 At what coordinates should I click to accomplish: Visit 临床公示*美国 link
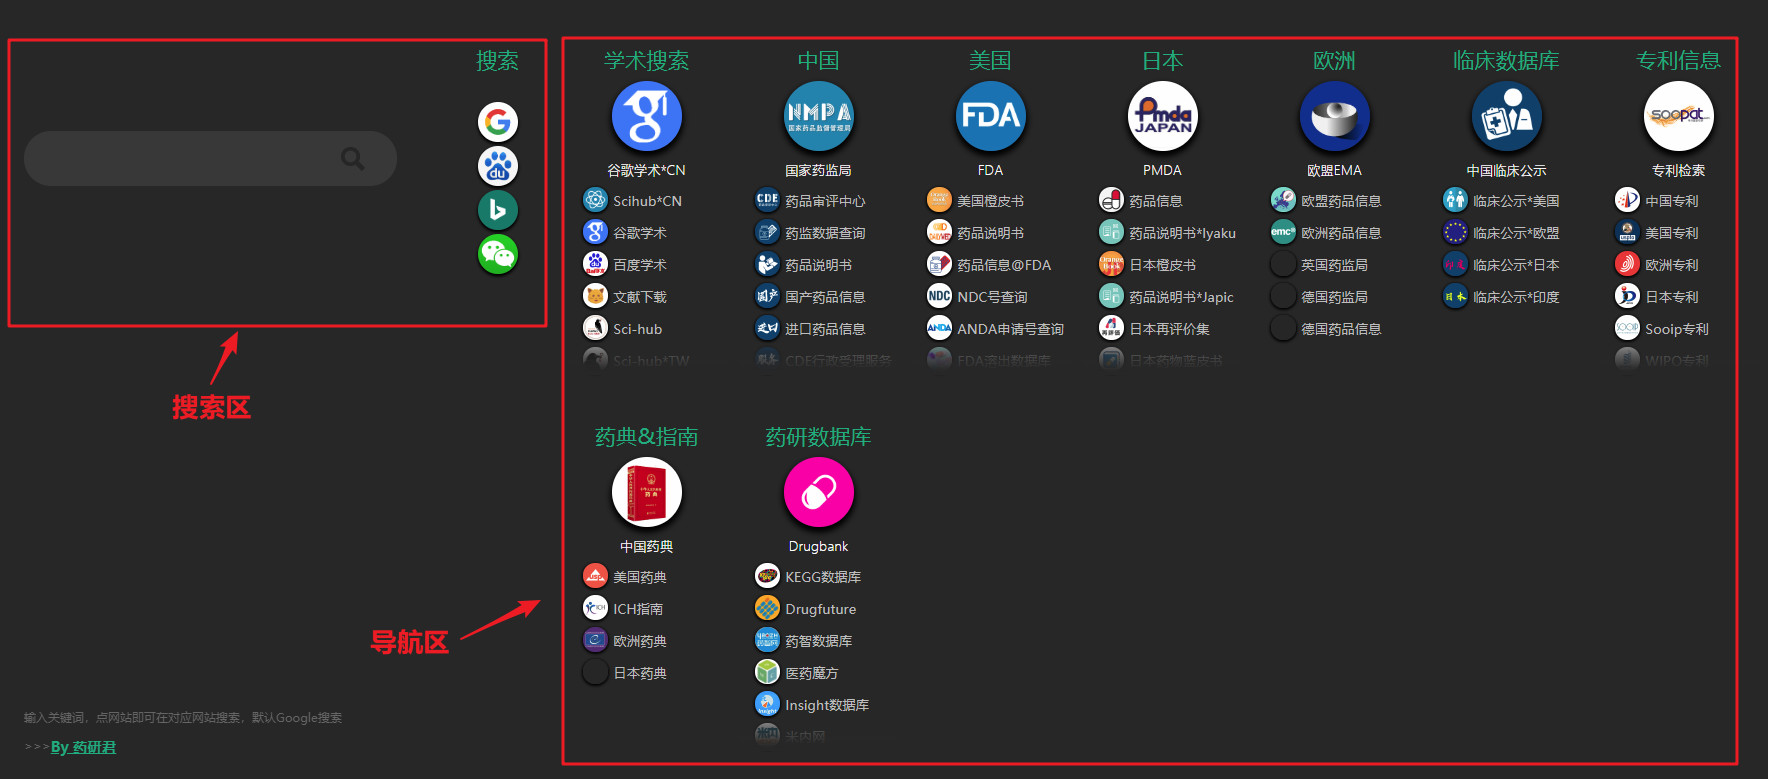(1516, 201)
